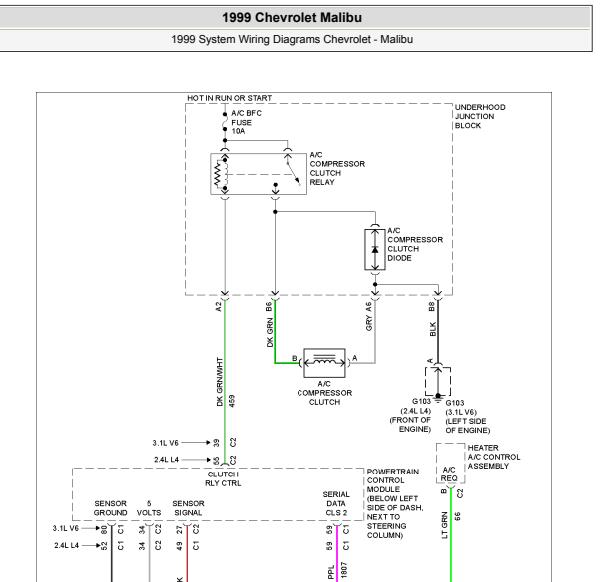
Task: Click the label beneath the compressor clutch coil
Action: 324,393
